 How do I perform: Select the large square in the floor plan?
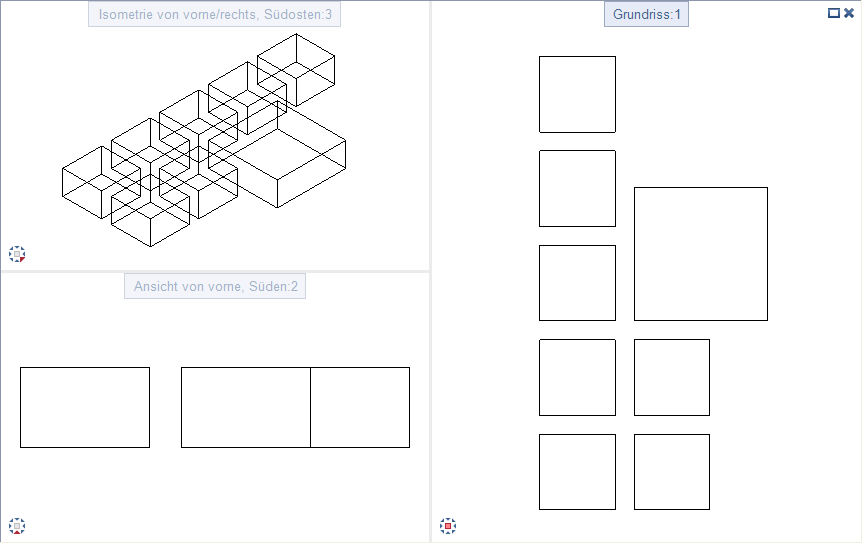(x=701, y=254)
